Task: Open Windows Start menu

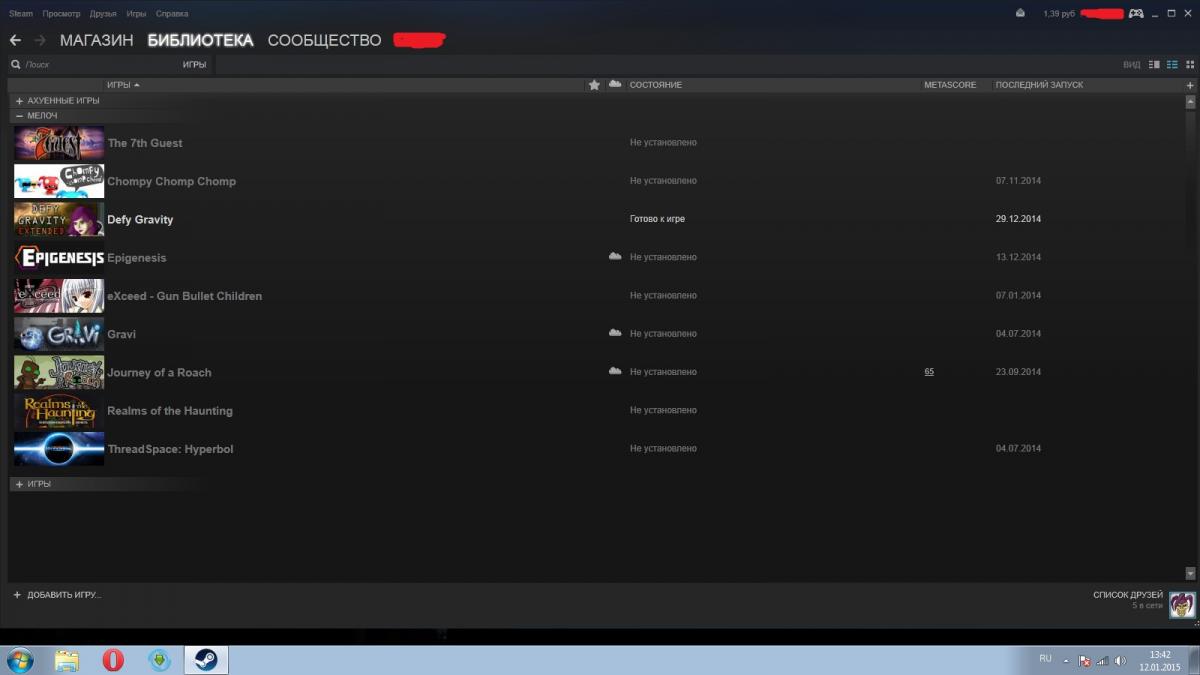Action: coord(19,660)
